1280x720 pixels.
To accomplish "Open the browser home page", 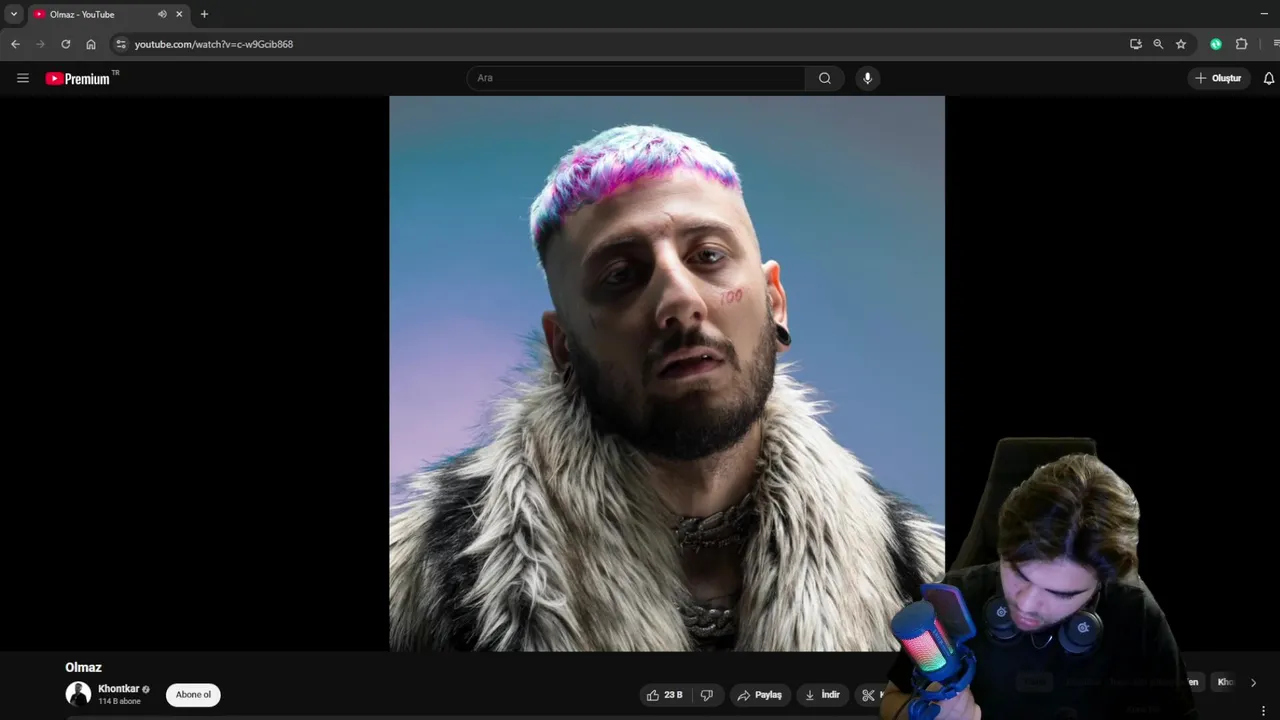I will 91,44.
